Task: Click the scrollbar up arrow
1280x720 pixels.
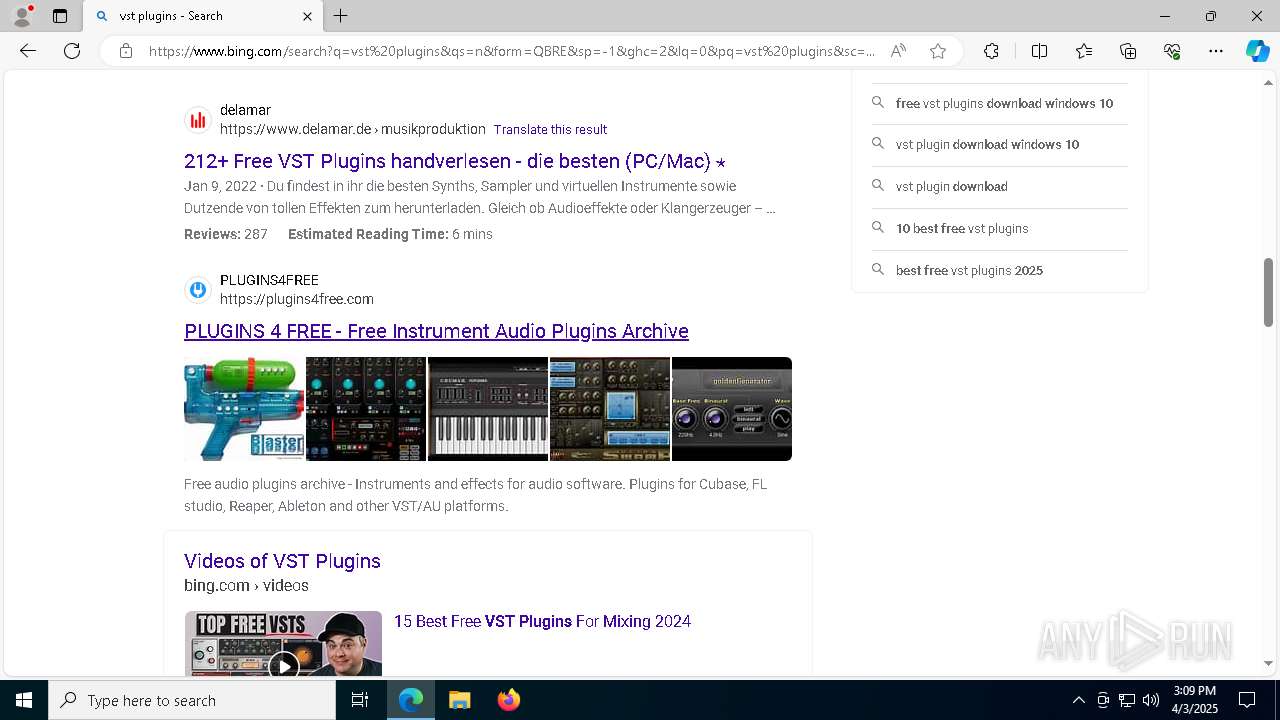Action: [x=1269, y=82]
